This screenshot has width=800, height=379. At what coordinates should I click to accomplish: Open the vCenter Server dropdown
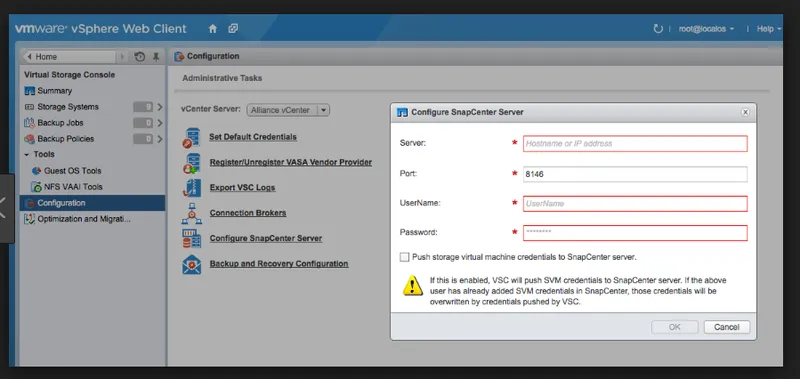point(288,110)
